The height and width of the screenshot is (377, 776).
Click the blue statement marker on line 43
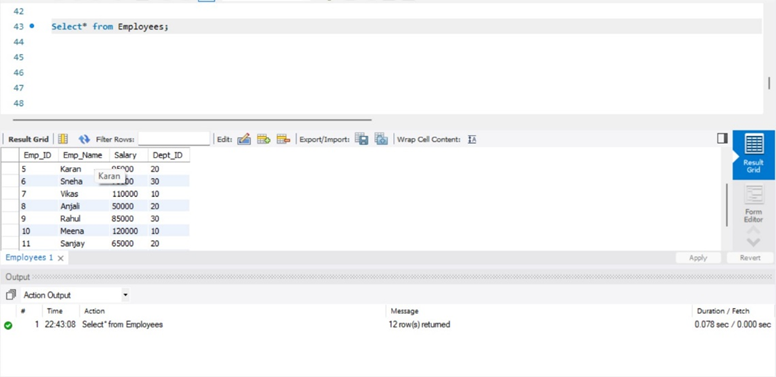point(32,26)
